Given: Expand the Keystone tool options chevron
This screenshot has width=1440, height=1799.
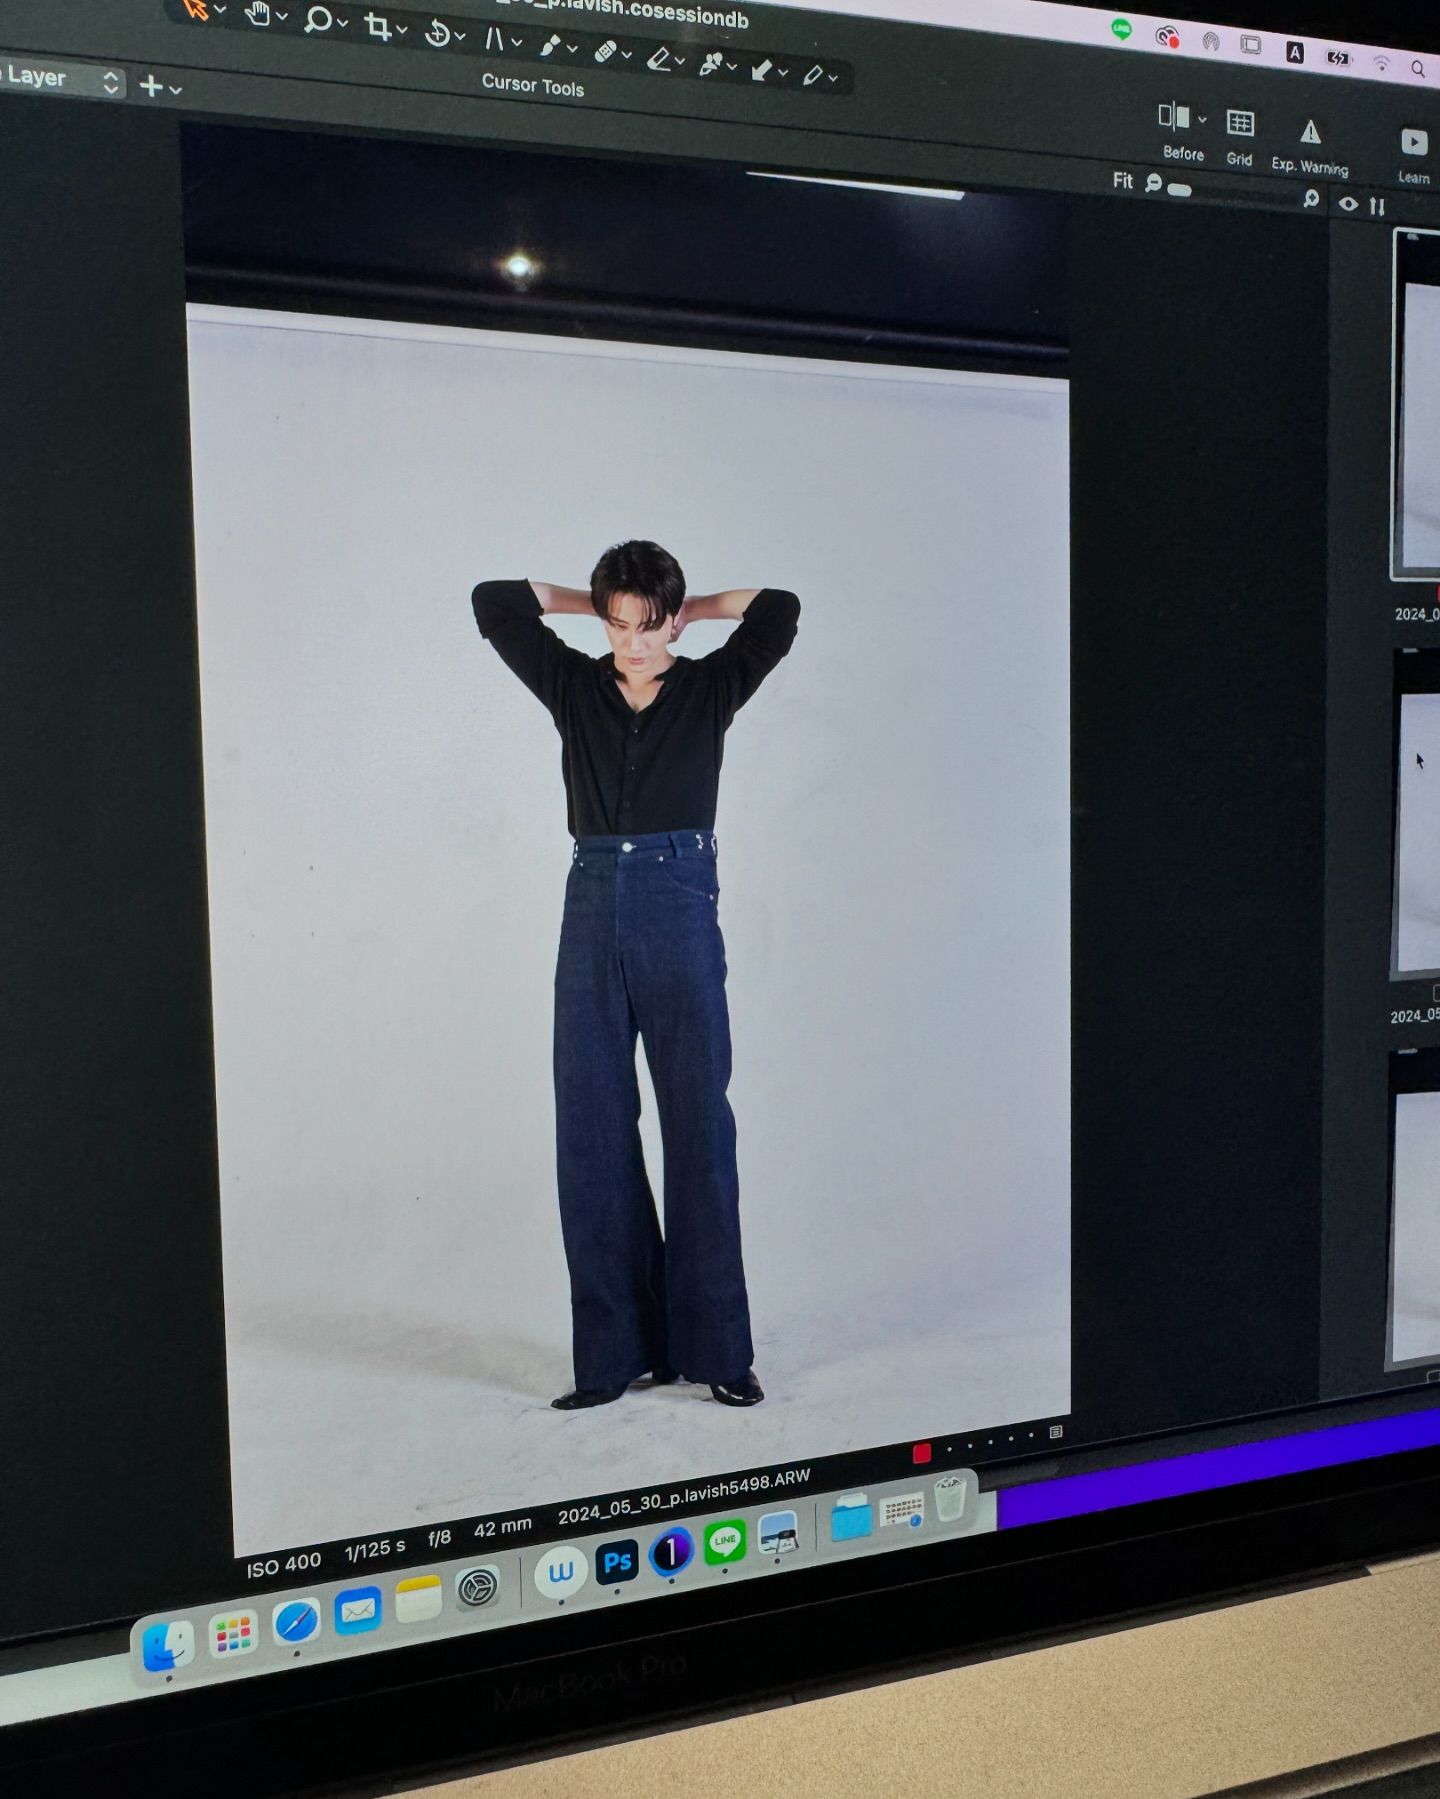Looking at the screenshot, I should pyautogui.click(x=517, y=43).
